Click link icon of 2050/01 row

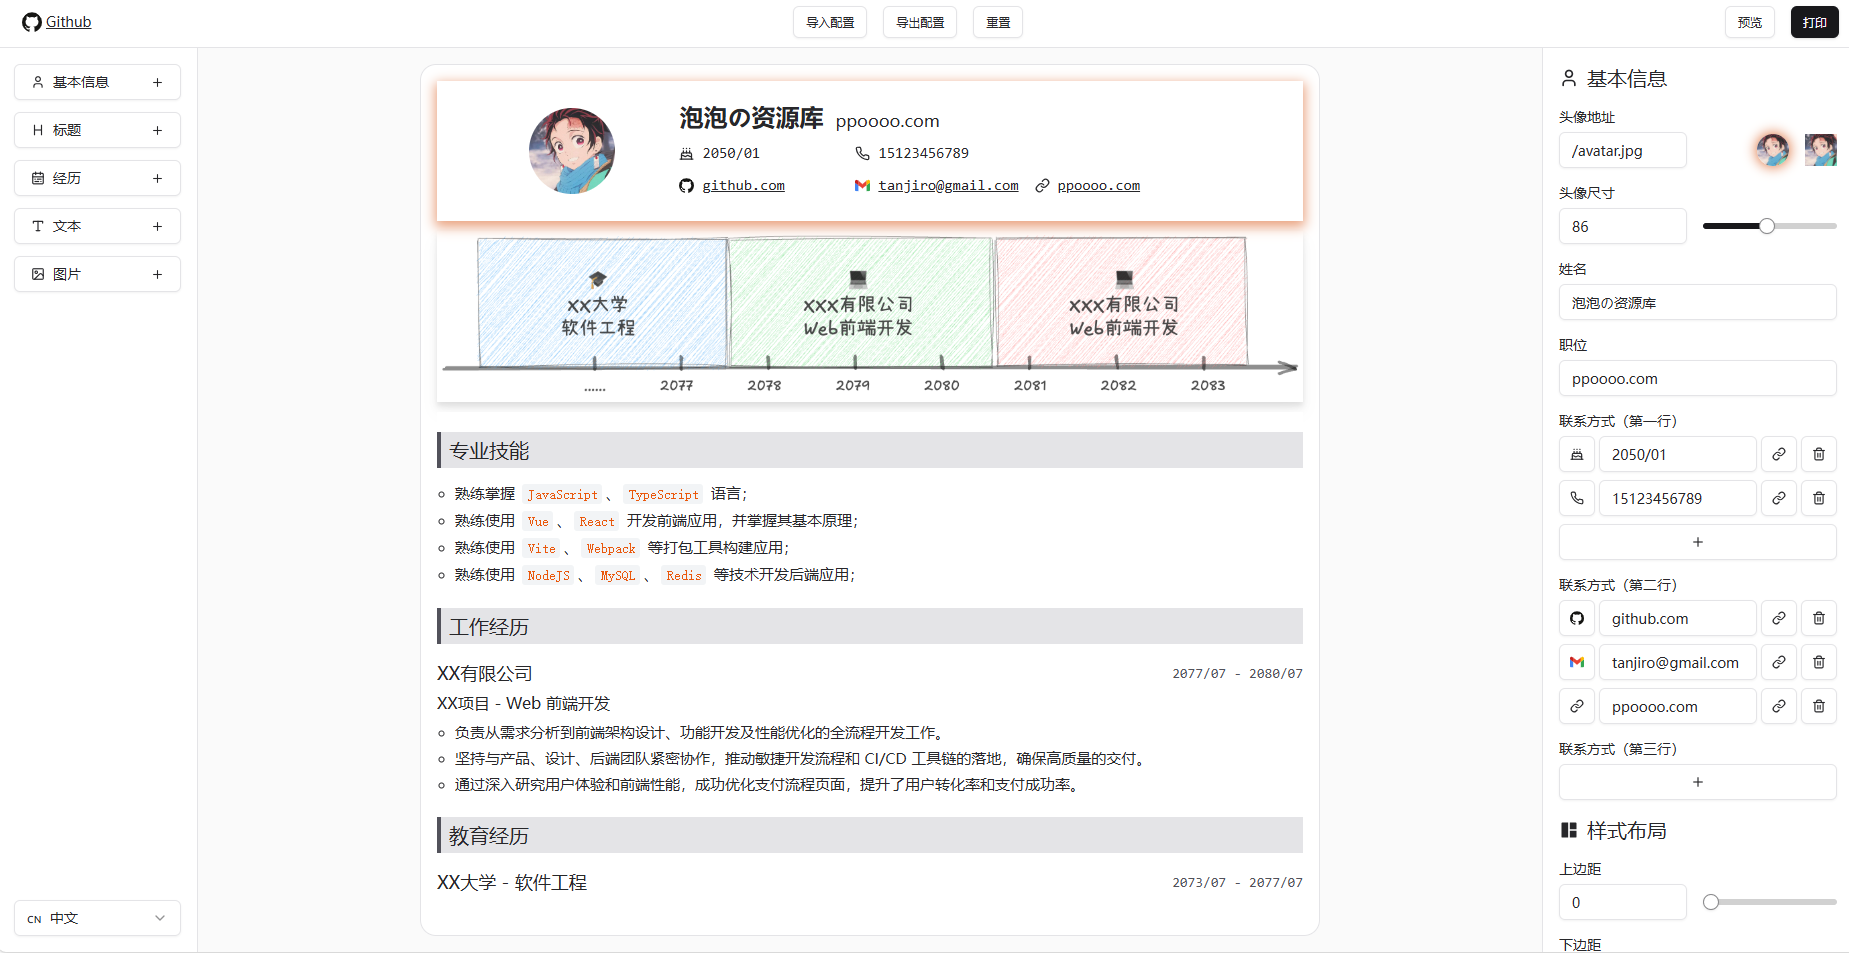pyautogui.click(x=1779, y=454)
